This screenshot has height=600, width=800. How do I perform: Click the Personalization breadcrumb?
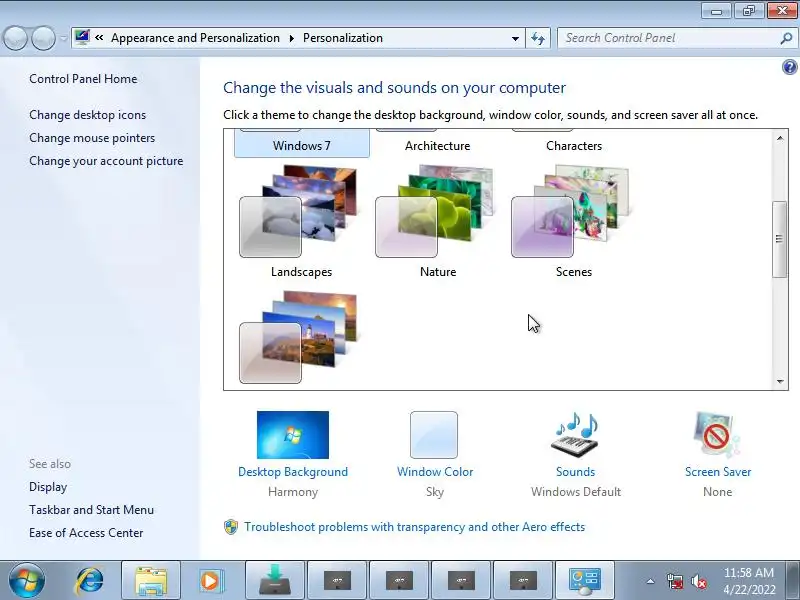(x=343, y=38)
